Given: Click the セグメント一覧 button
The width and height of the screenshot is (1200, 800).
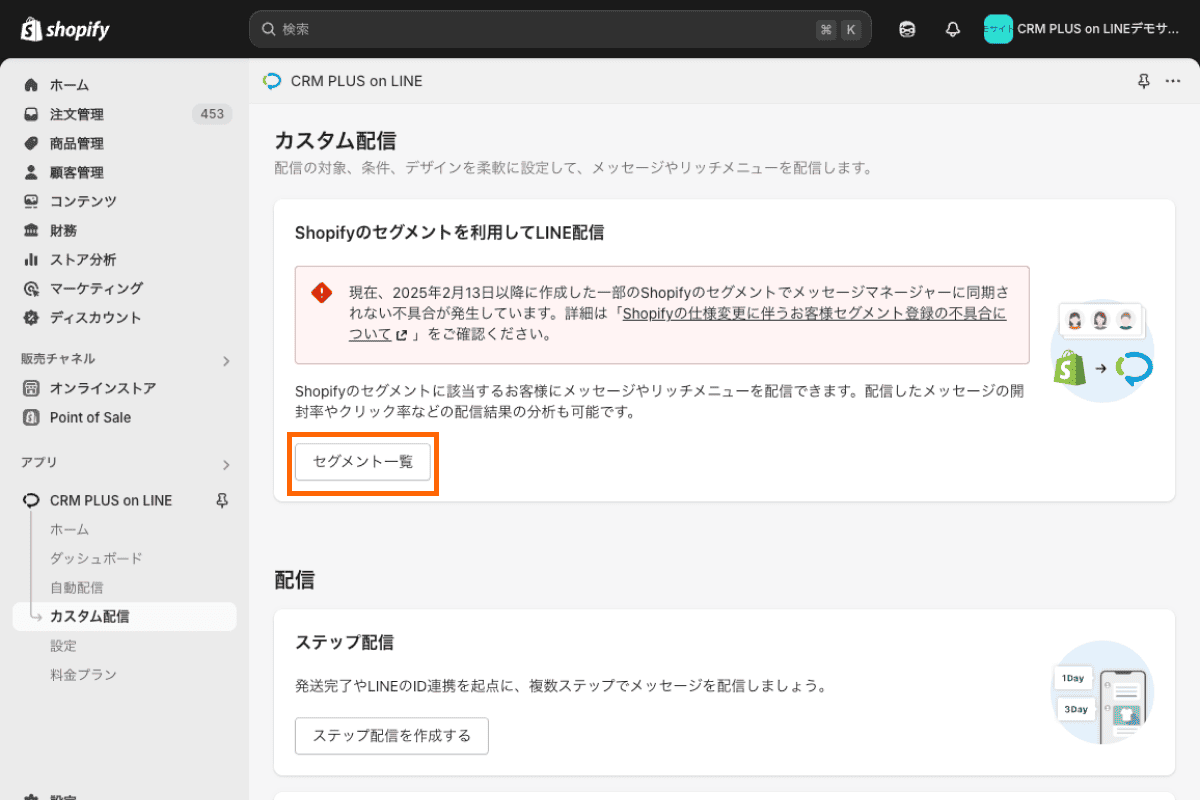Looking at the screenshot, I should click(363, 462).
